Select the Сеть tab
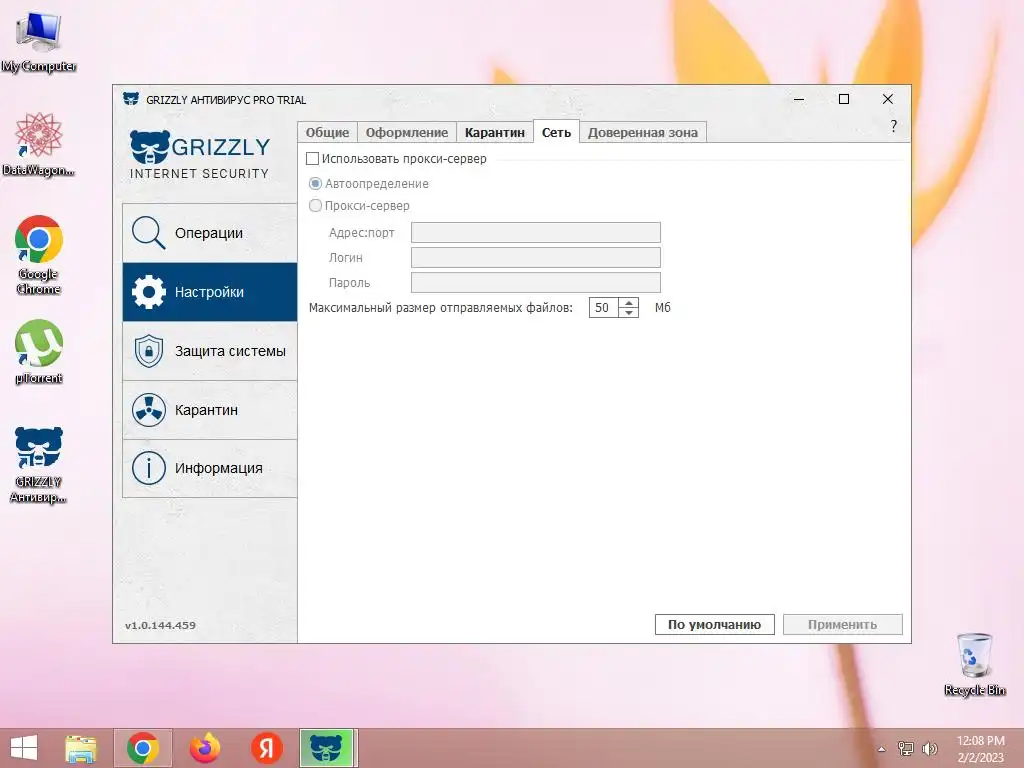This screenshot has width=1024, height=768. (556, 132)
